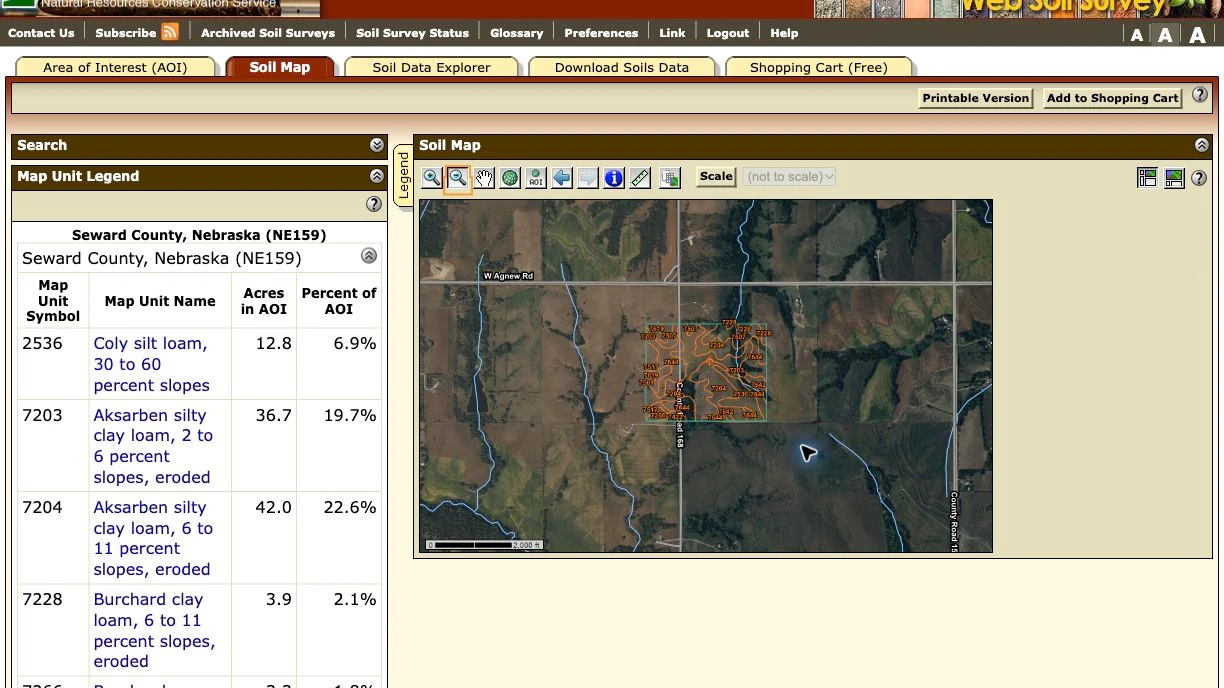This screenshot has height=688, width=1224.
Task: Open the Shopping Cart (Free) tab
Action: pos(819,67)
